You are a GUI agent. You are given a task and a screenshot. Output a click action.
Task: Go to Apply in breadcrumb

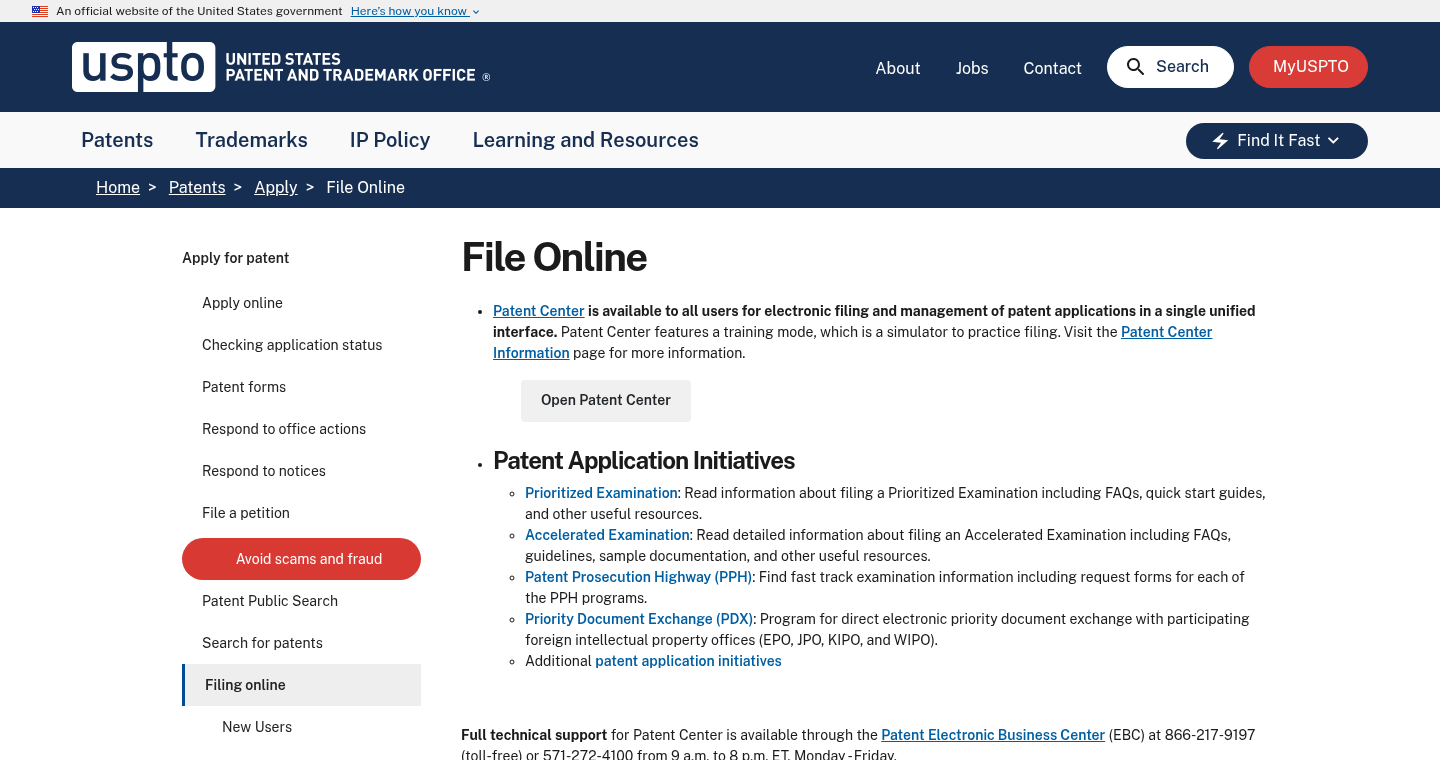pyautogui.click(x=276, y=187)
